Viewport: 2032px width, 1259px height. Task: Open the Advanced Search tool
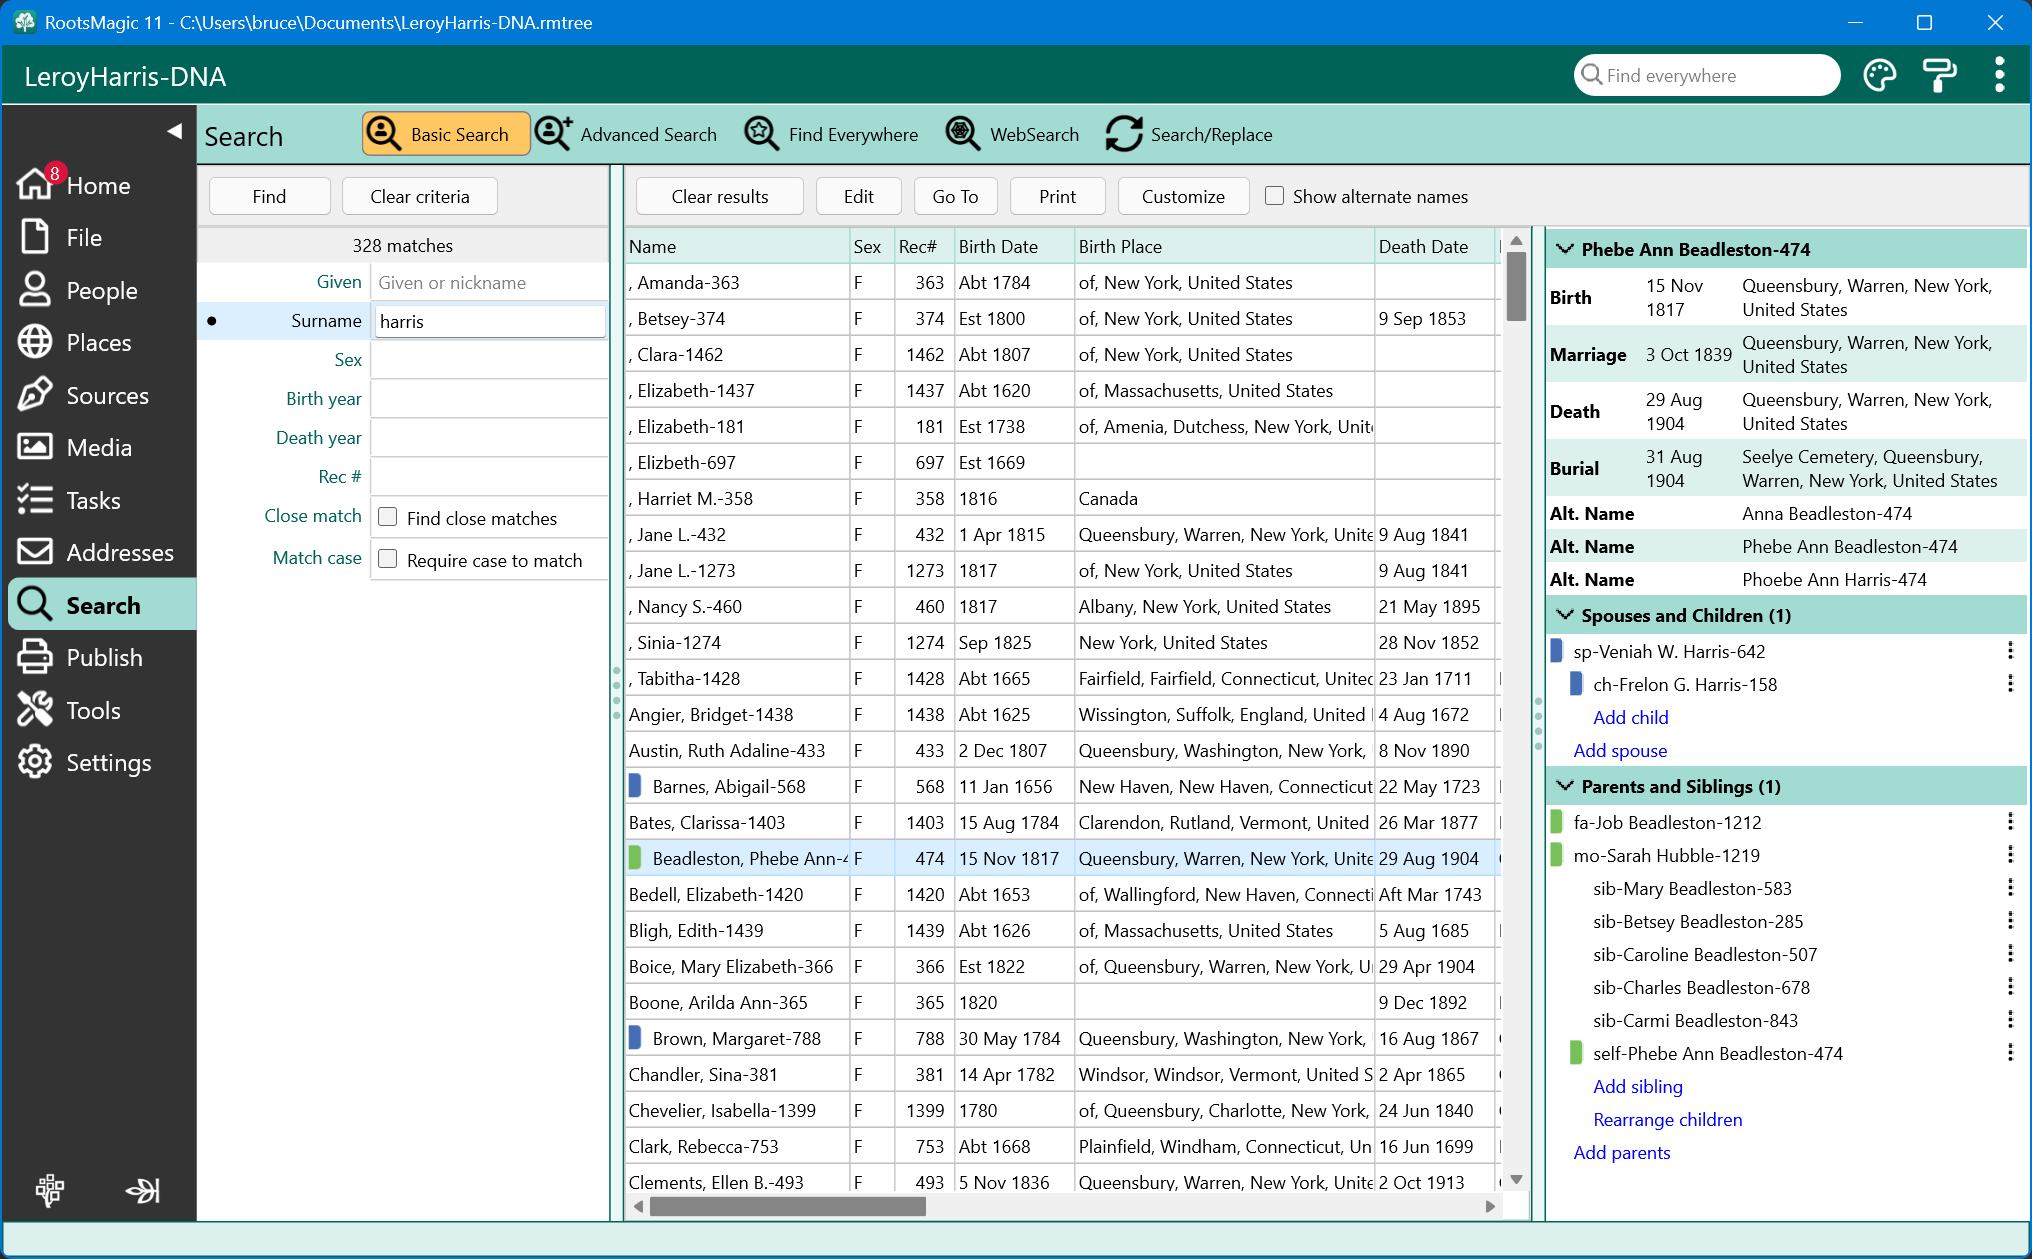coord(627,134)
